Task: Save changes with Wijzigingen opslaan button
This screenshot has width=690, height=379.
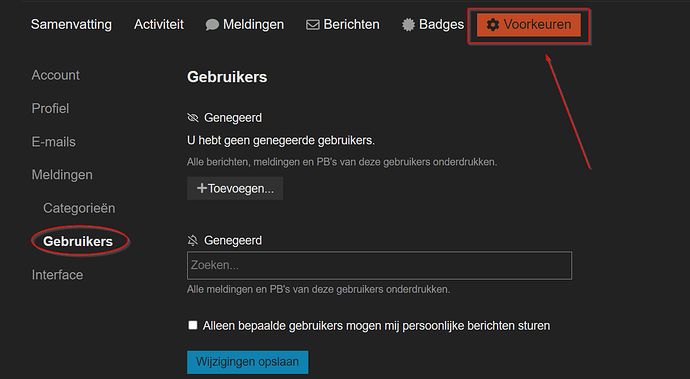Action: [247, 362]
